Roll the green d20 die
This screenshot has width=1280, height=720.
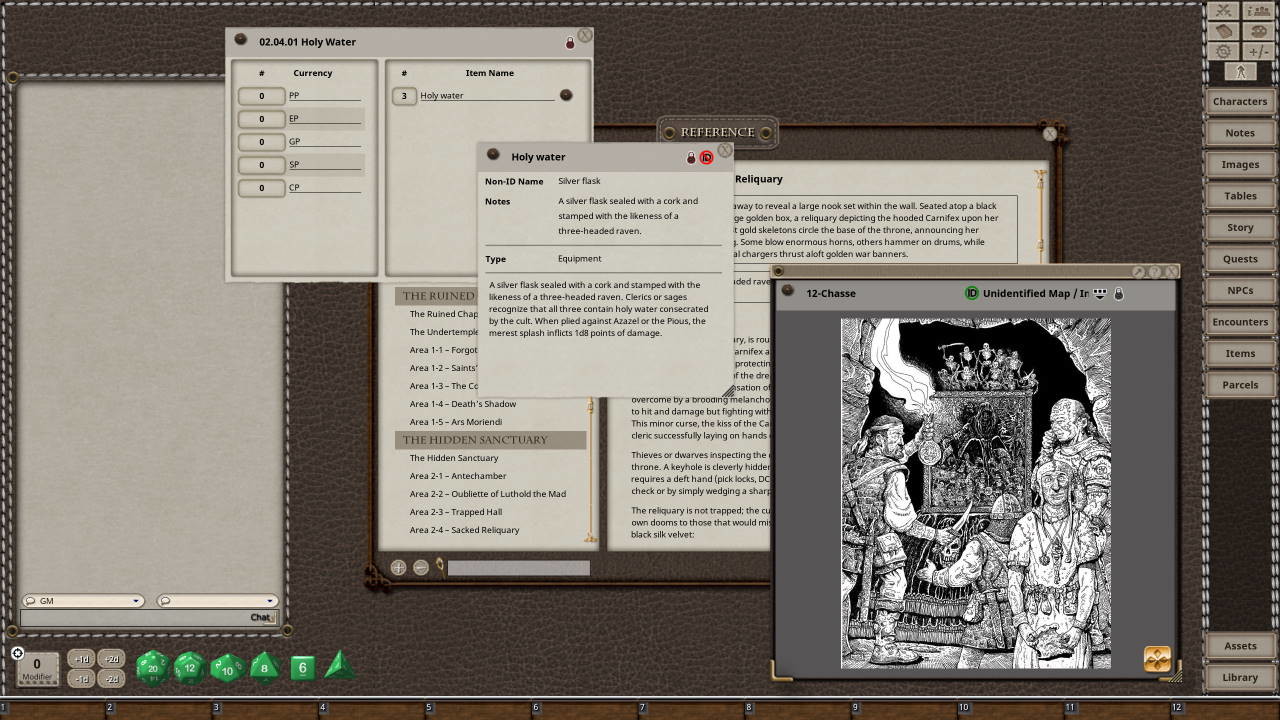[x=152, y=668]
